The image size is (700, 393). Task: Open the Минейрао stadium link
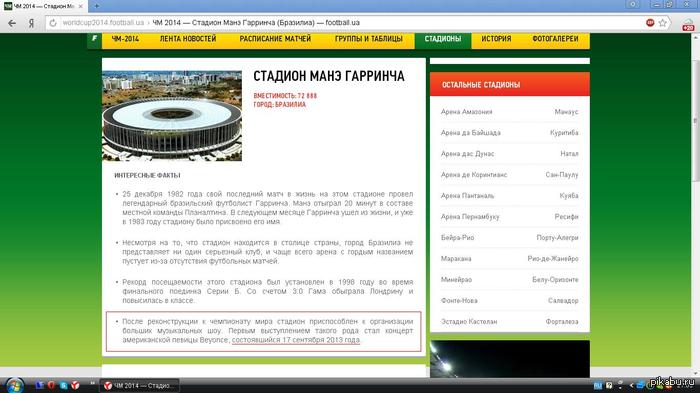point(456,280)
